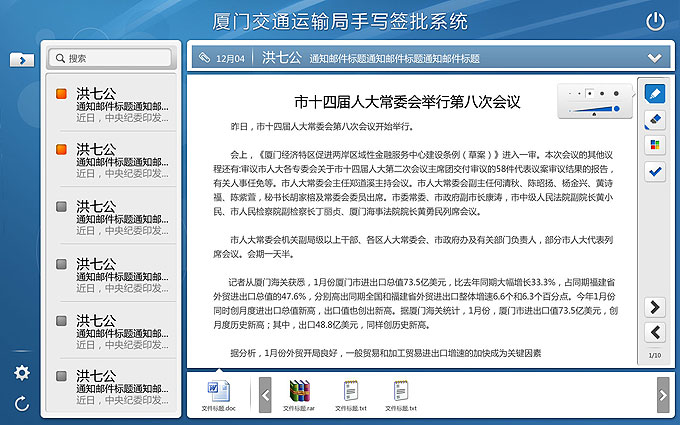Open the color palette tool
Viewport: 680px width, 425px height.
pyautogui.click(x=655, y=145)
